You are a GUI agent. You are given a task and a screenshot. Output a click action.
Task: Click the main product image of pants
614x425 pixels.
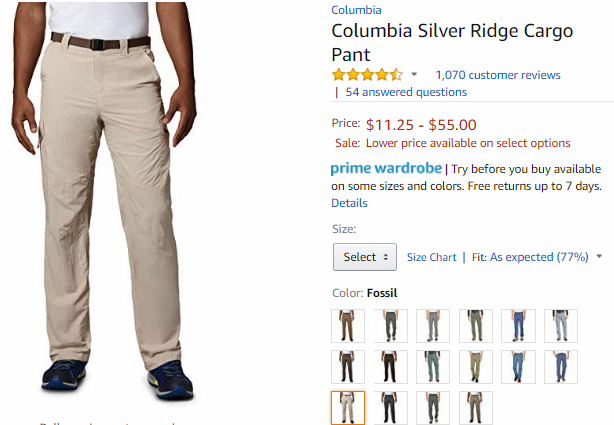pos(115,200)
